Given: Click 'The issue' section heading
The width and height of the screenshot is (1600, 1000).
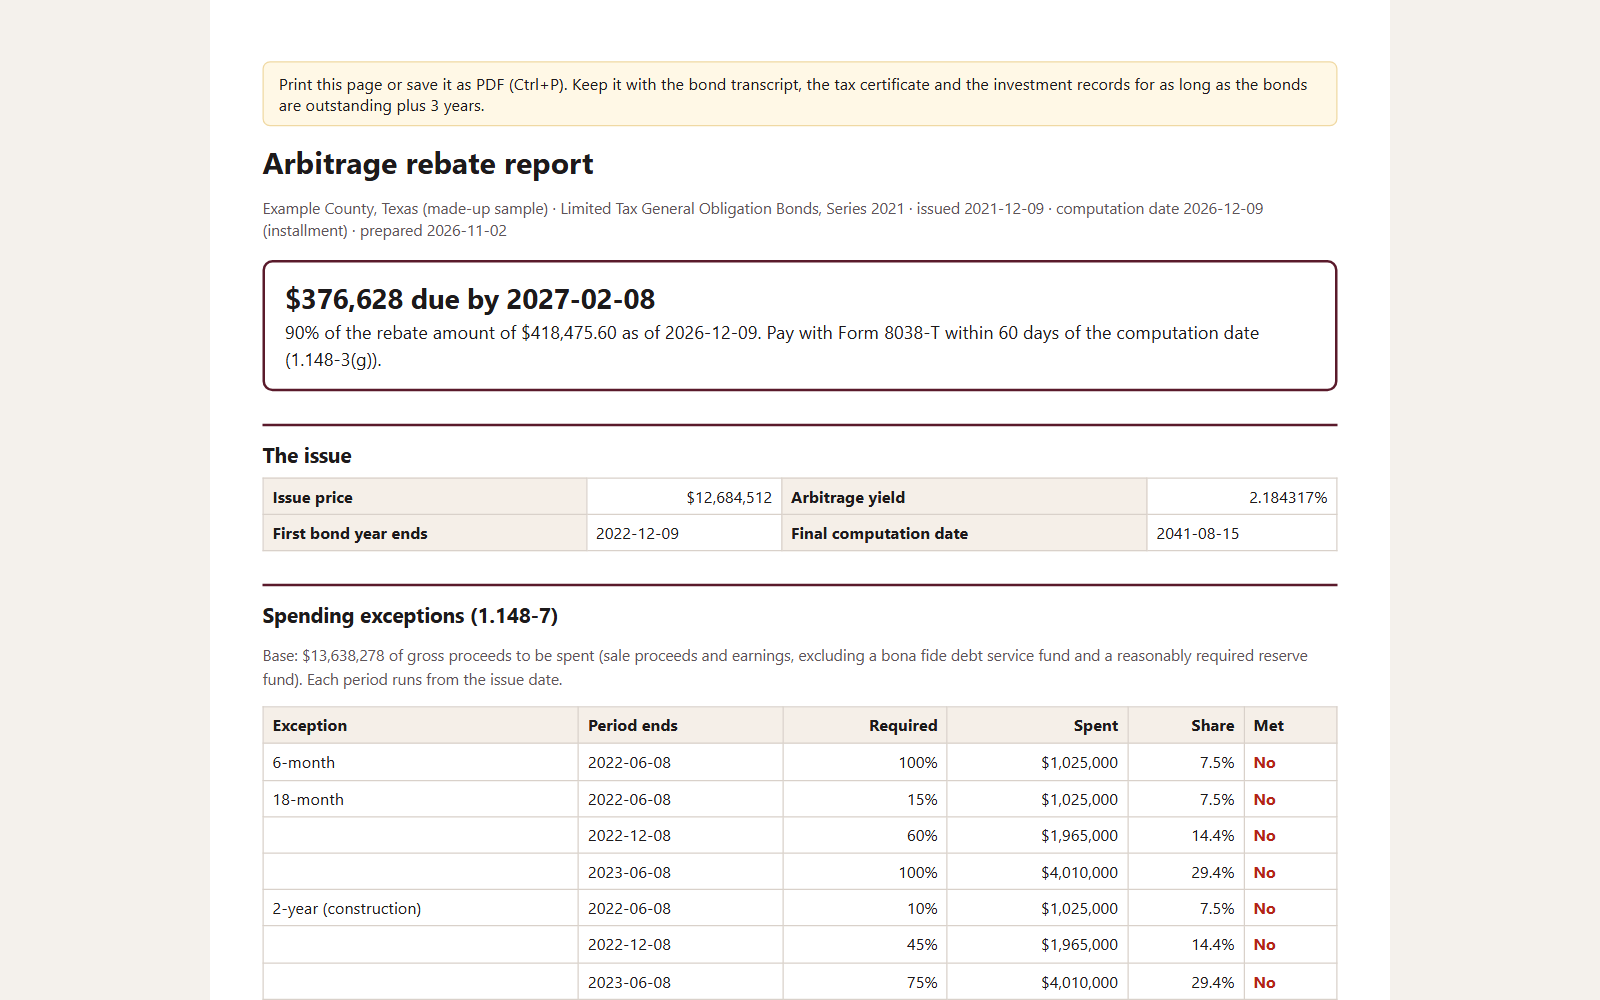Looking at the screenshot, I should pyautogui.click(x=307, y=456).
